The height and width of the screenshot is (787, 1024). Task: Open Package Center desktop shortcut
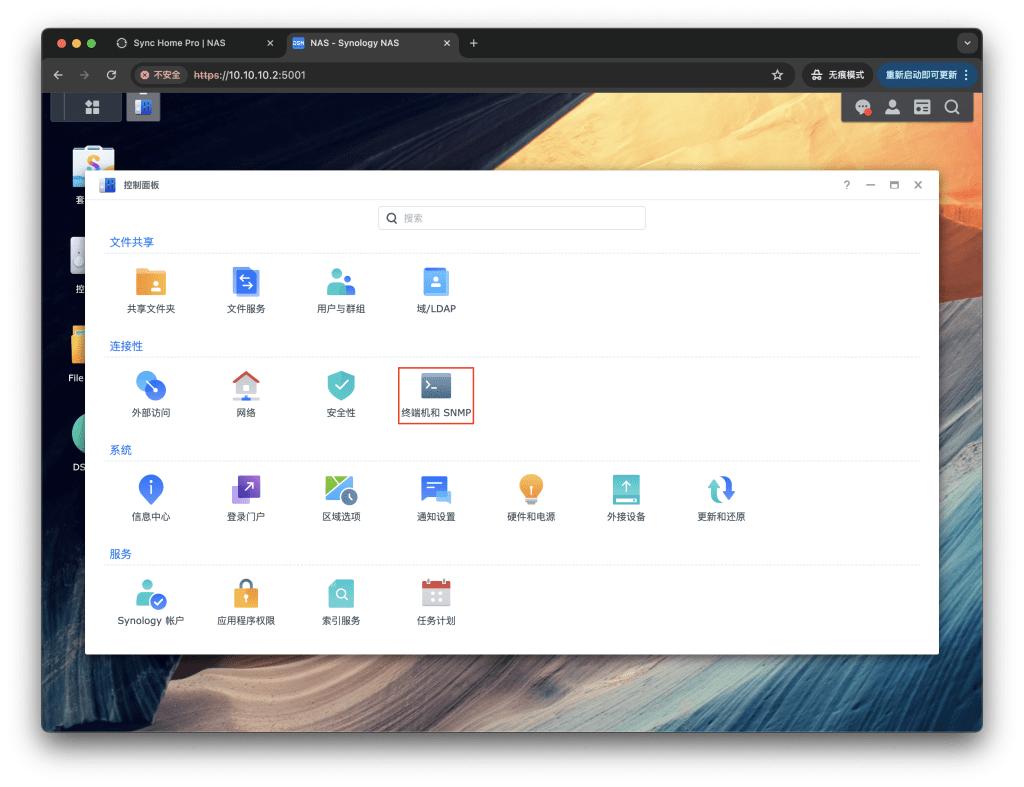pos(93,167)
